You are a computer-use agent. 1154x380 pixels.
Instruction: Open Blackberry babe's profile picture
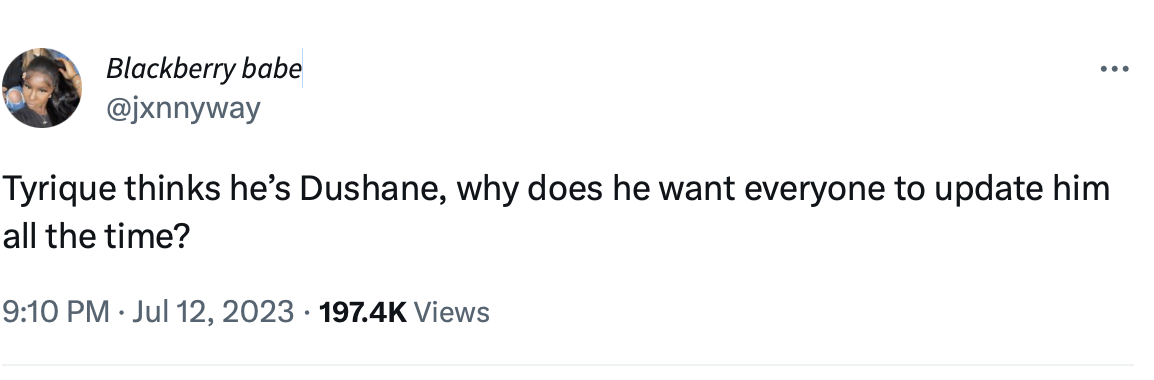42,88
